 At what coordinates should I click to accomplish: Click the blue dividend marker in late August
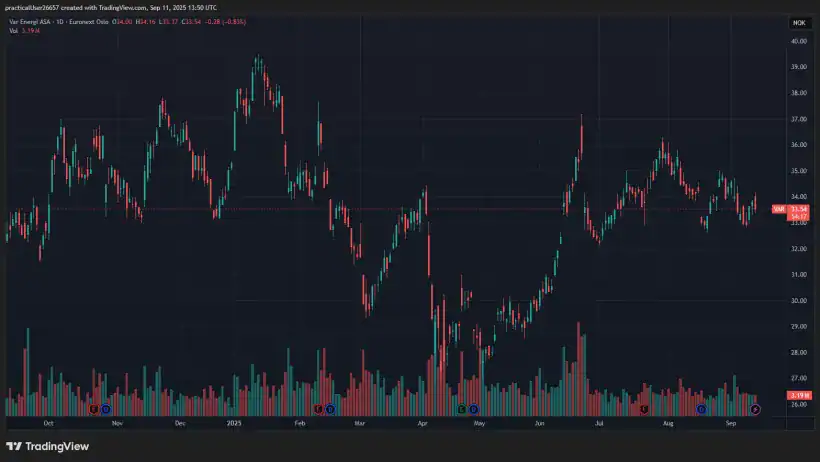[x=701, y=409]
